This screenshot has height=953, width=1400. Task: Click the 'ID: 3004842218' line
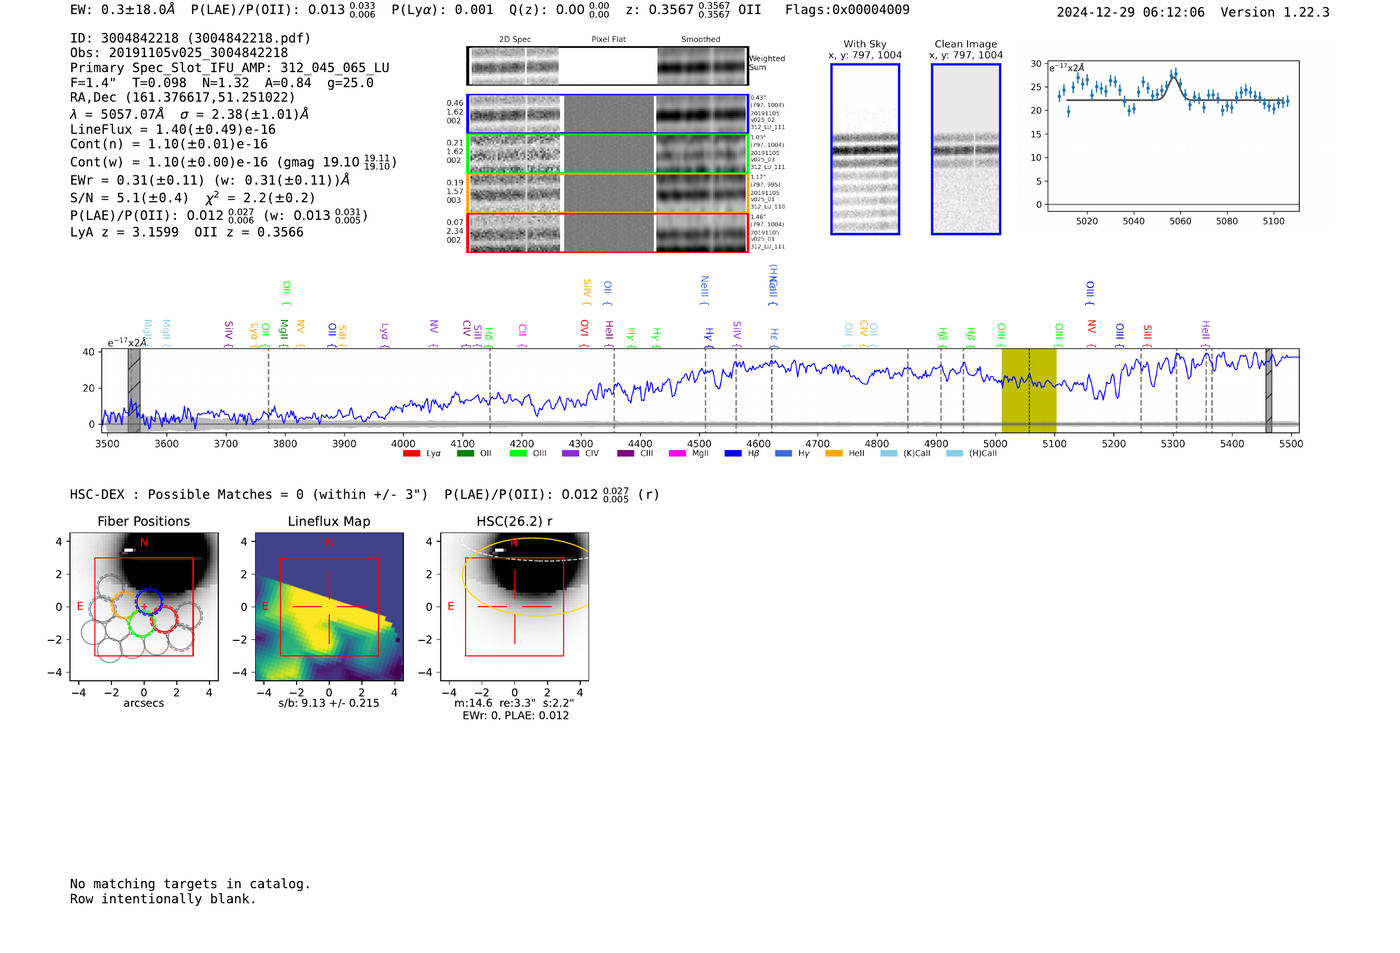click(x=190, y=38)
